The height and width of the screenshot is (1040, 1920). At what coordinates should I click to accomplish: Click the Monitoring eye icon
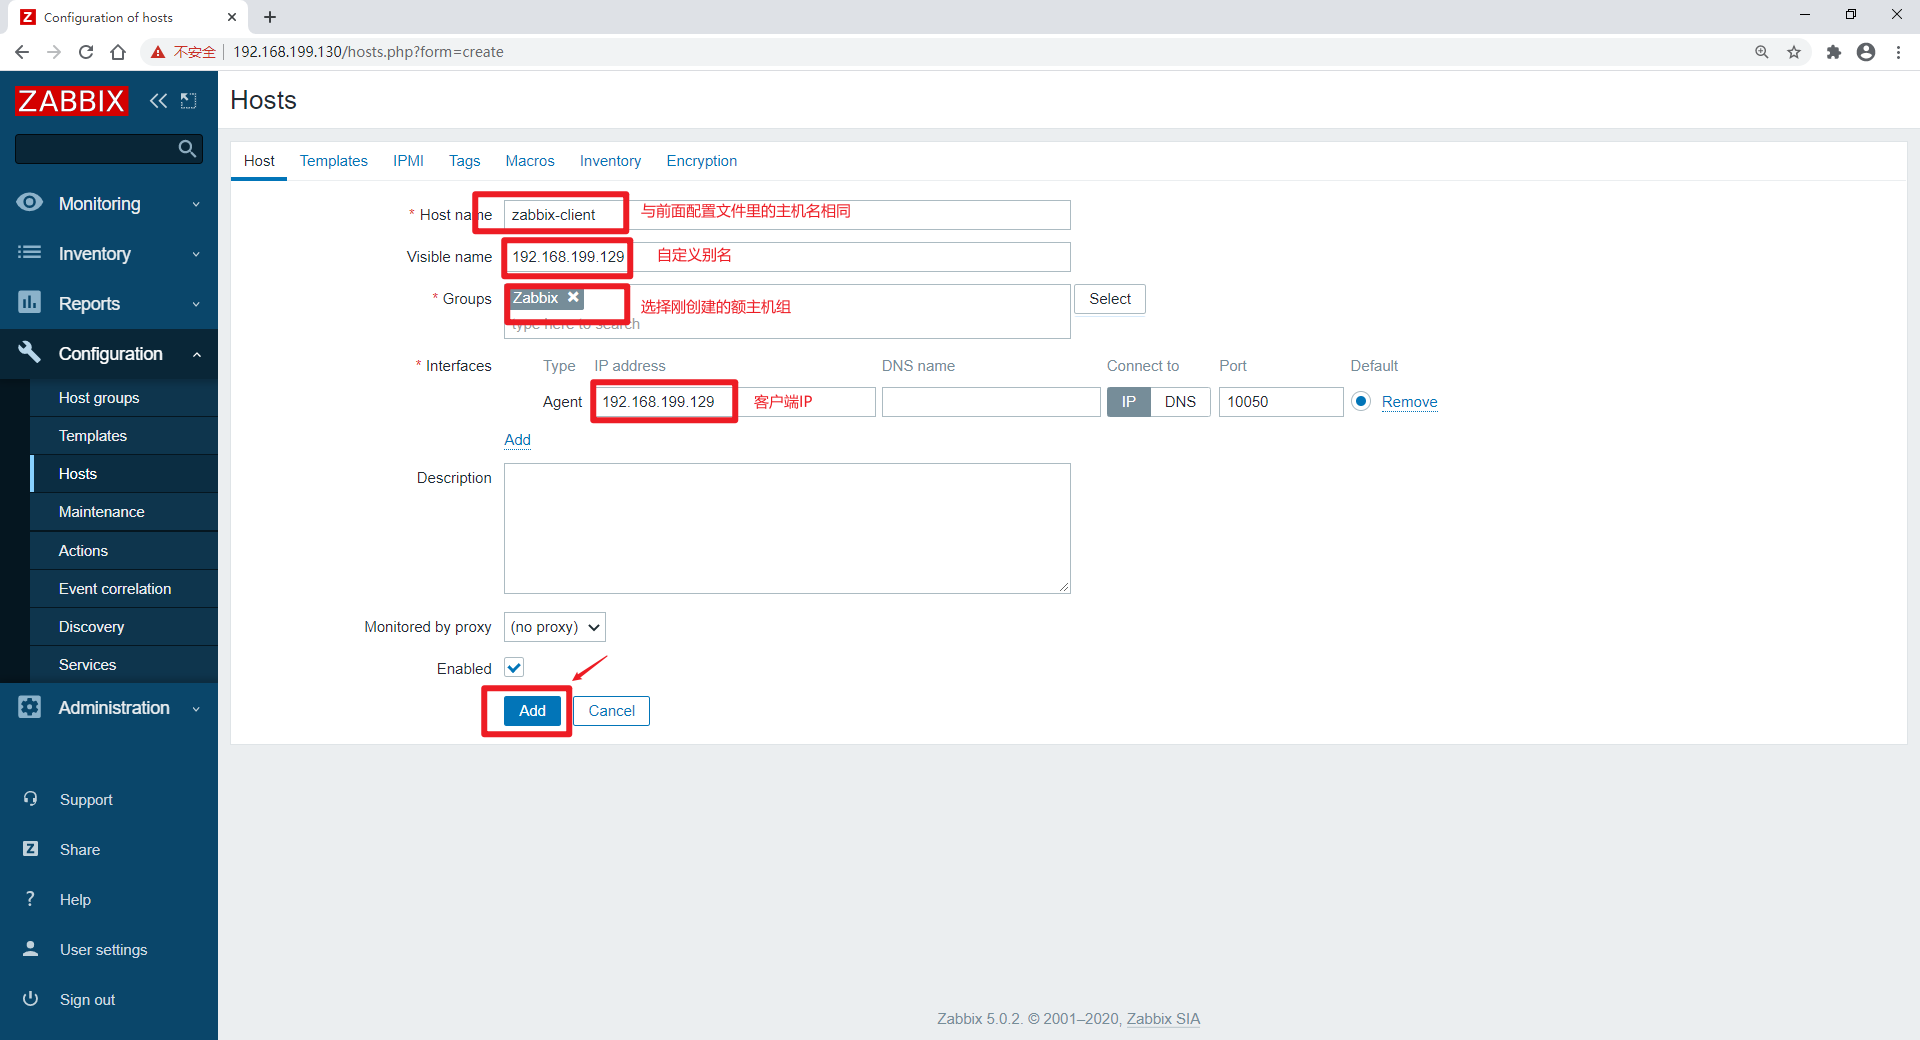(30, 203)
